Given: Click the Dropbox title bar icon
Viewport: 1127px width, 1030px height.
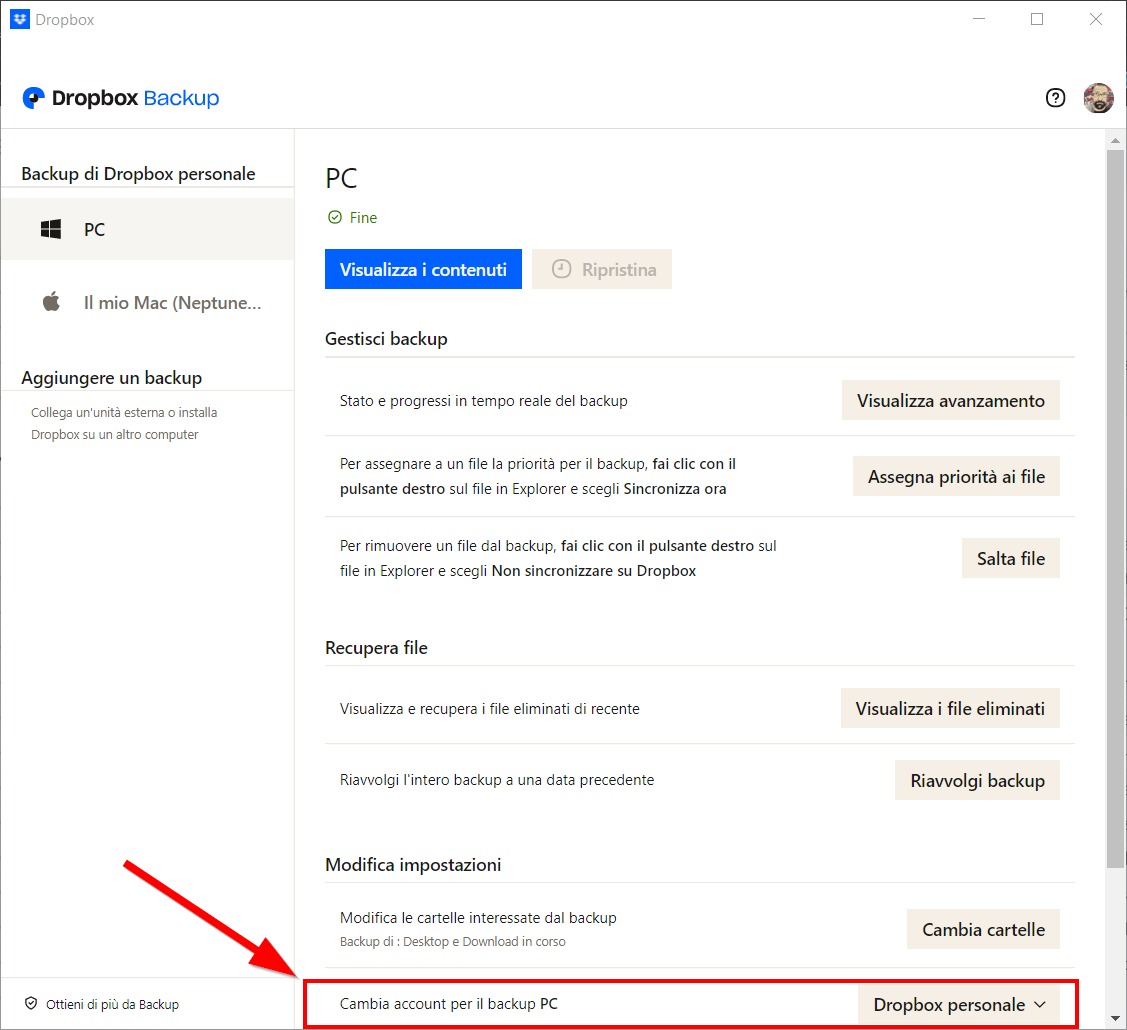Looking at the screenshot, I should pos(19,19).
